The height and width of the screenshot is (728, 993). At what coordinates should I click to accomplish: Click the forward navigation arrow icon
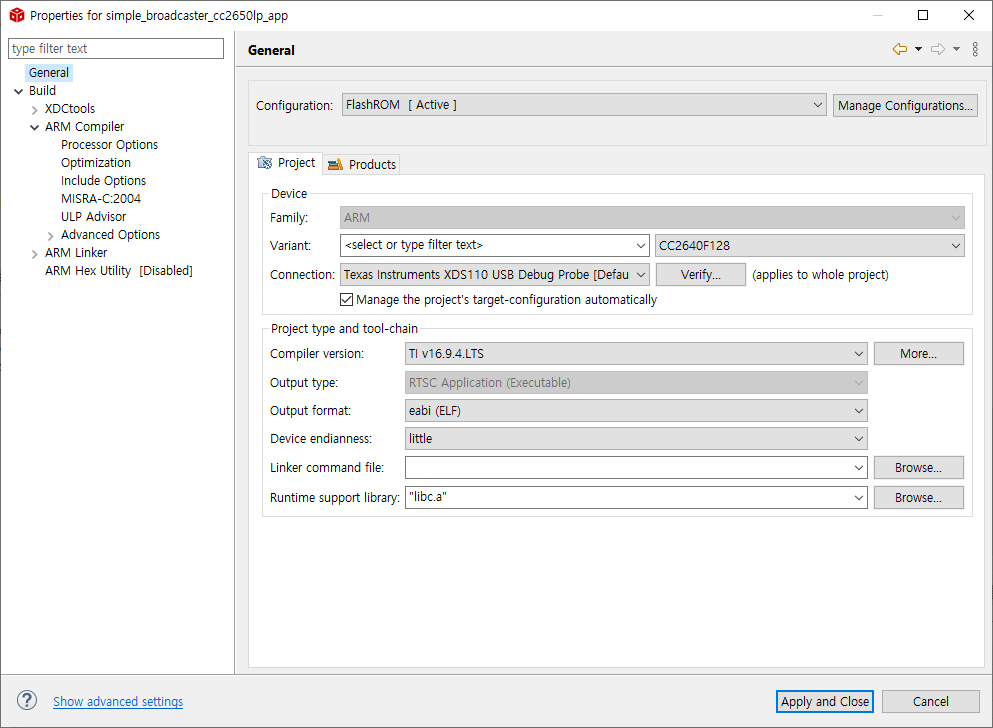pyautogui.click(x=937, y=49)
